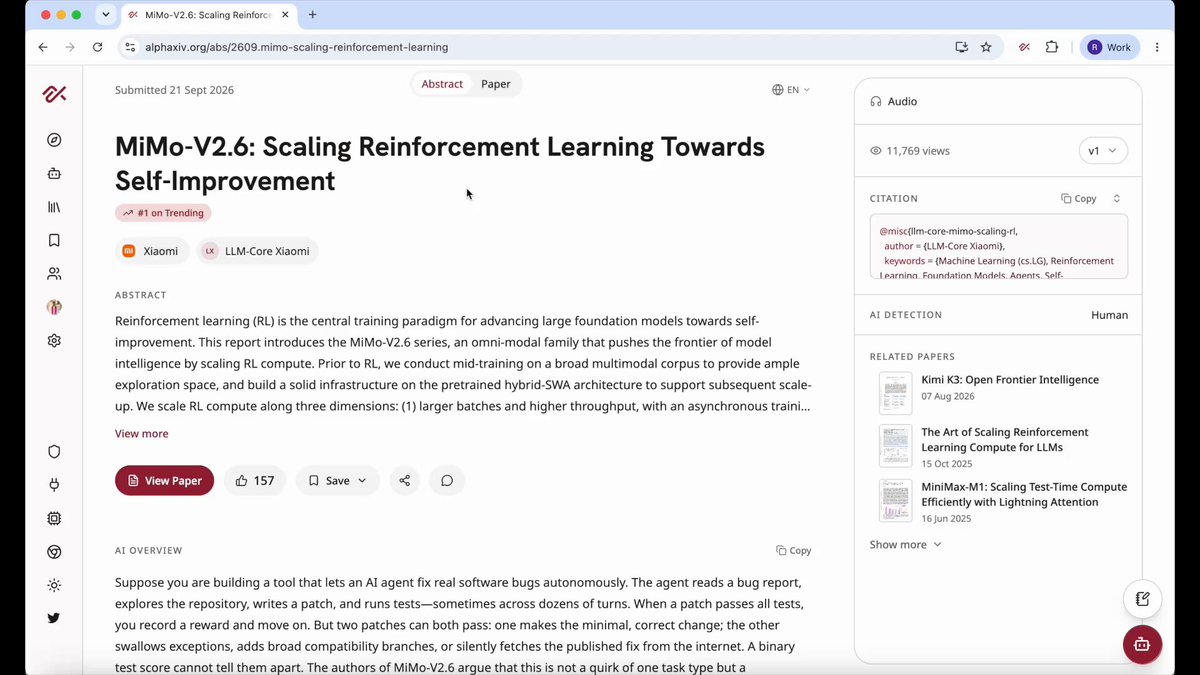
Task: Click the Submitted 21 Sept 2026 text
Action: (x=174, y=90)
